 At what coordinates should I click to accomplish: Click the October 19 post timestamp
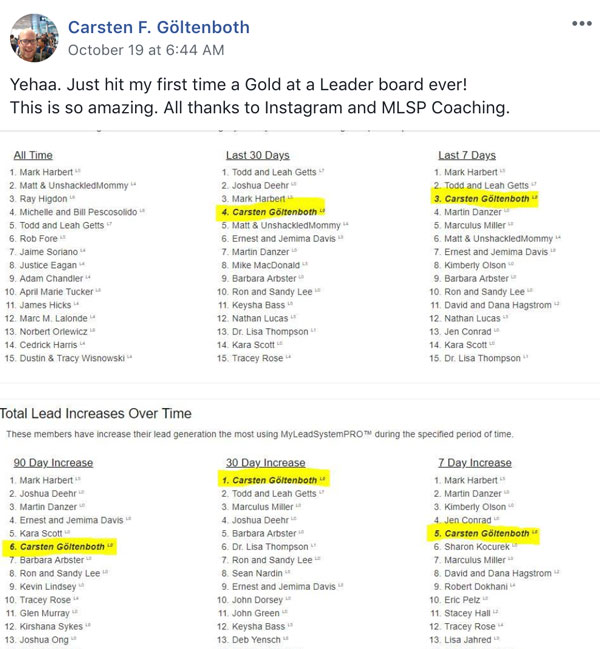(x=146, y=50)
